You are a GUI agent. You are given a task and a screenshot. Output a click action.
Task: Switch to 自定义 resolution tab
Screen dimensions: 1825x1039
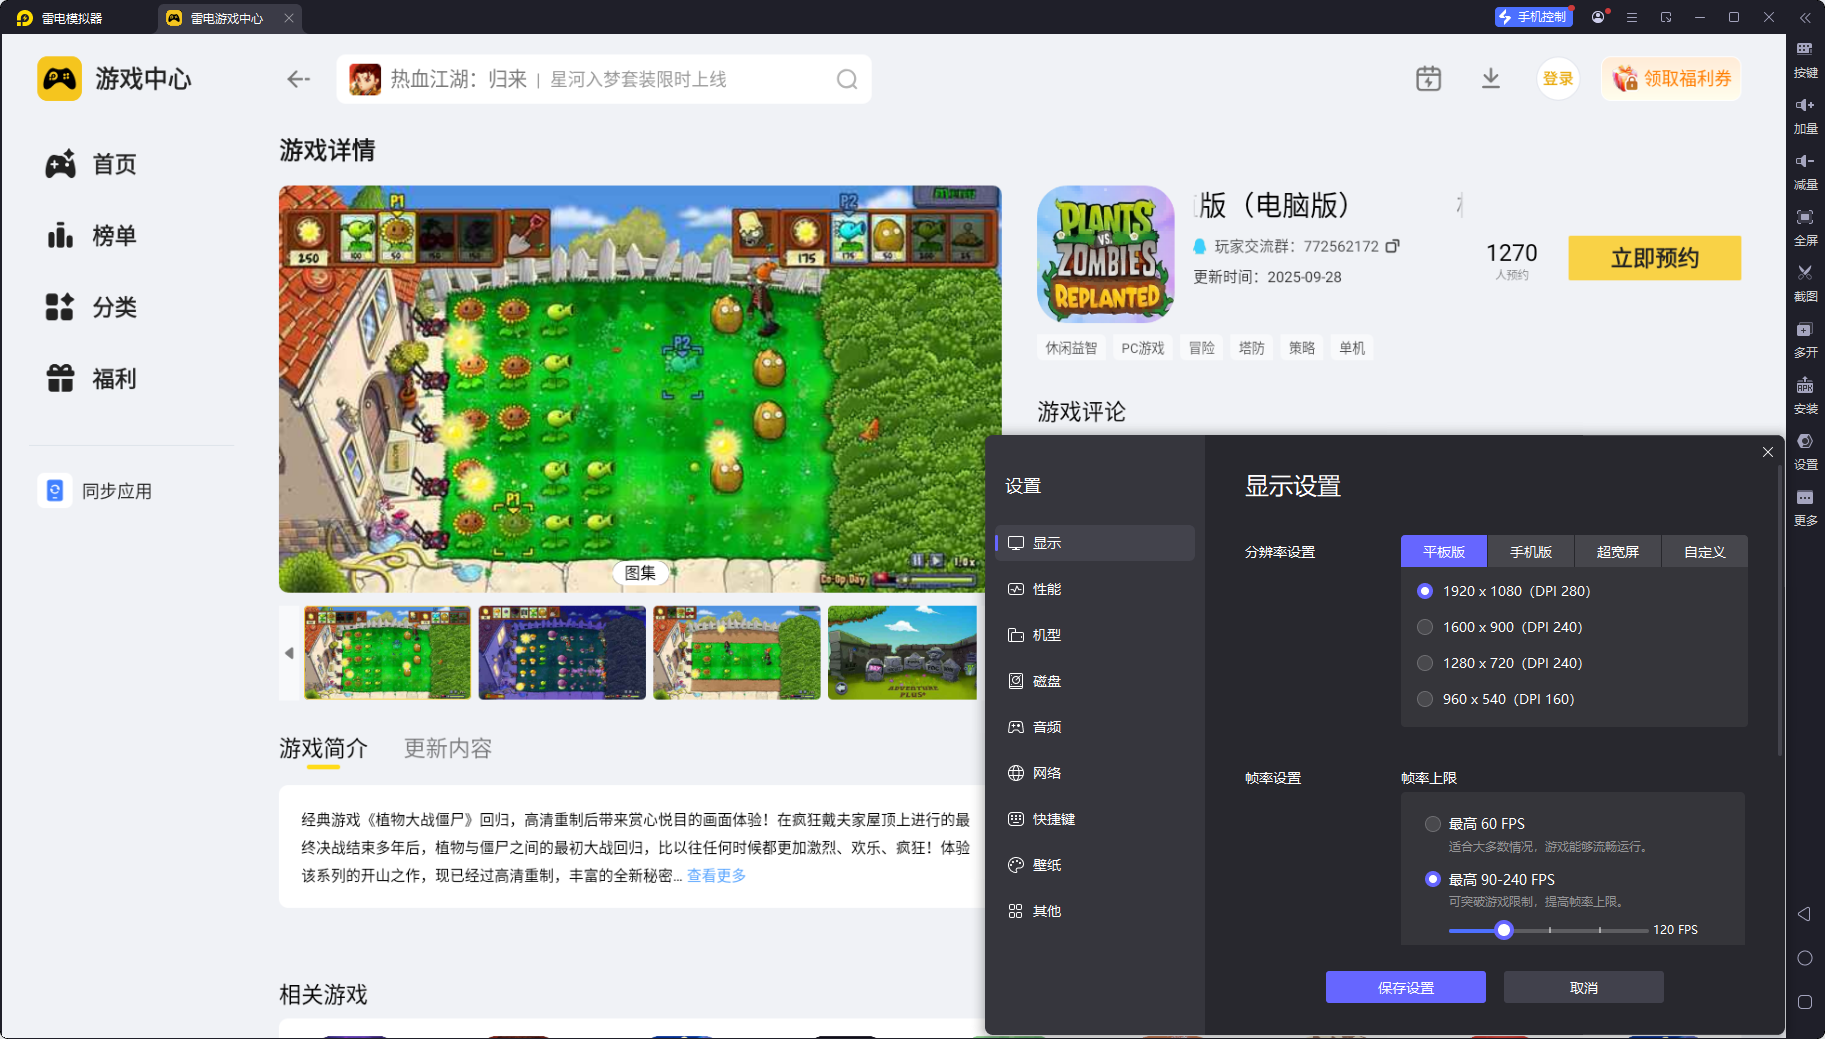pos(1705,552)
